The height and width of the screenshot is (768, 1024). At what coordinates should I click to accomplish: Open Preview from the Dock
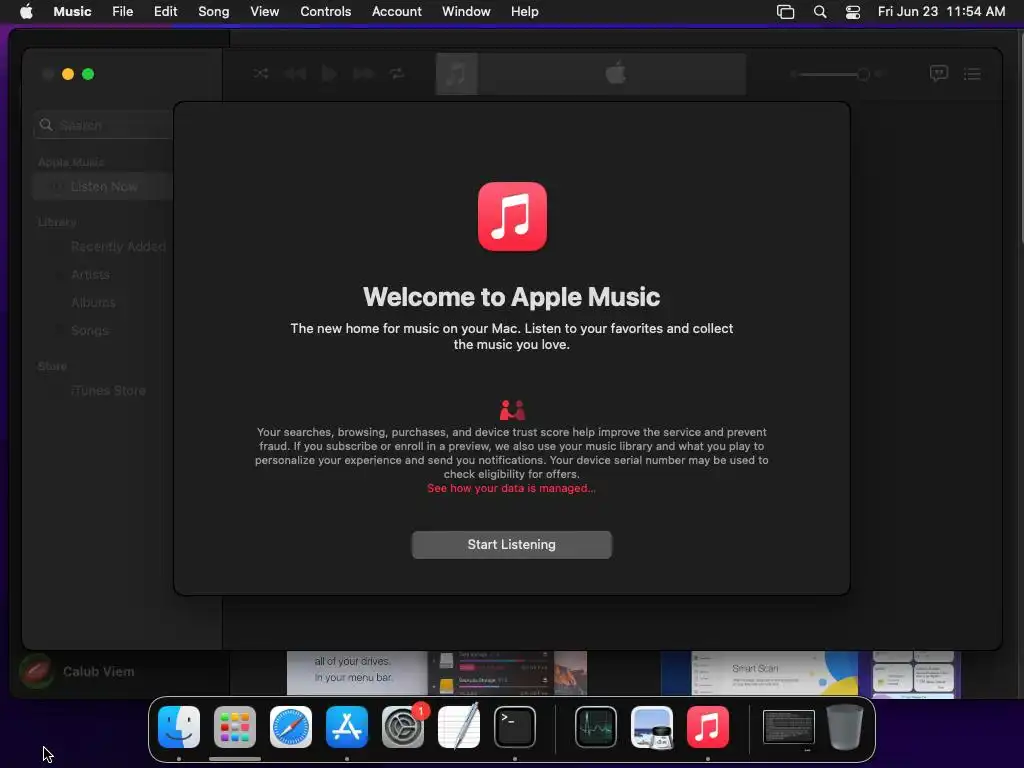tap(652, 727)
